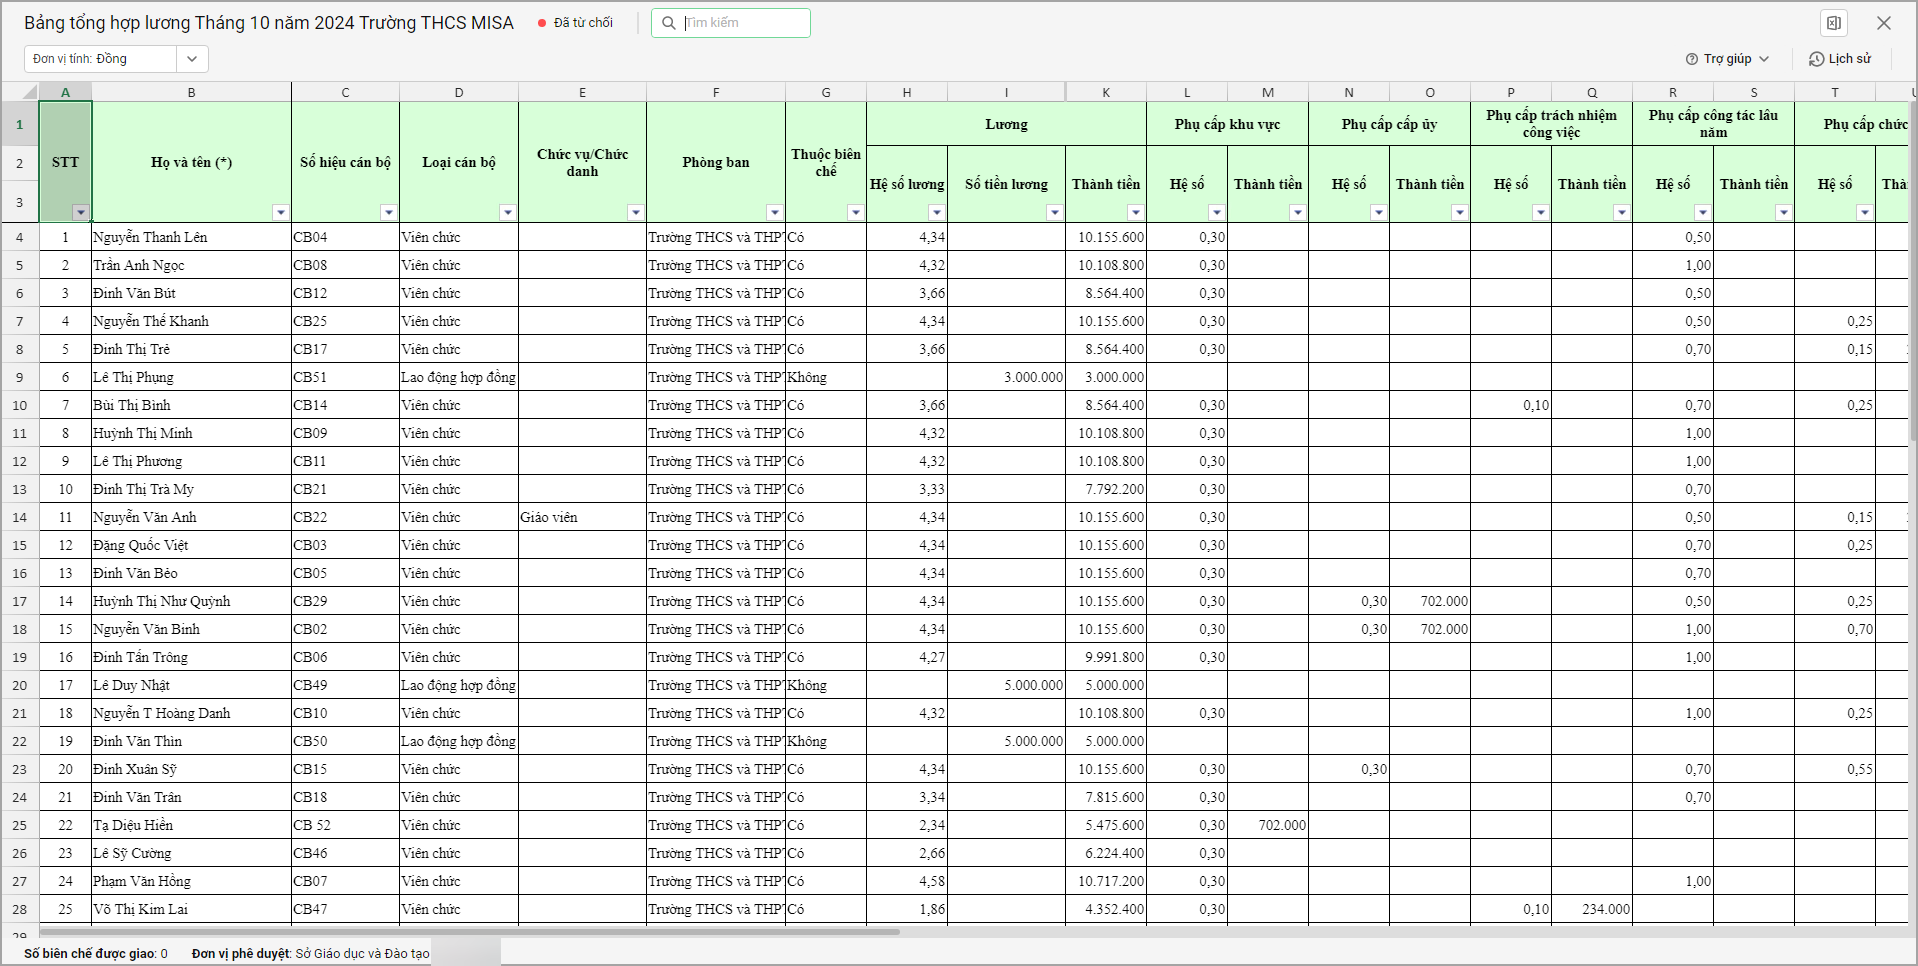Click the Đã từ chối status label
The width and height of the screenshot is (1918, 966).
(583, 23)
